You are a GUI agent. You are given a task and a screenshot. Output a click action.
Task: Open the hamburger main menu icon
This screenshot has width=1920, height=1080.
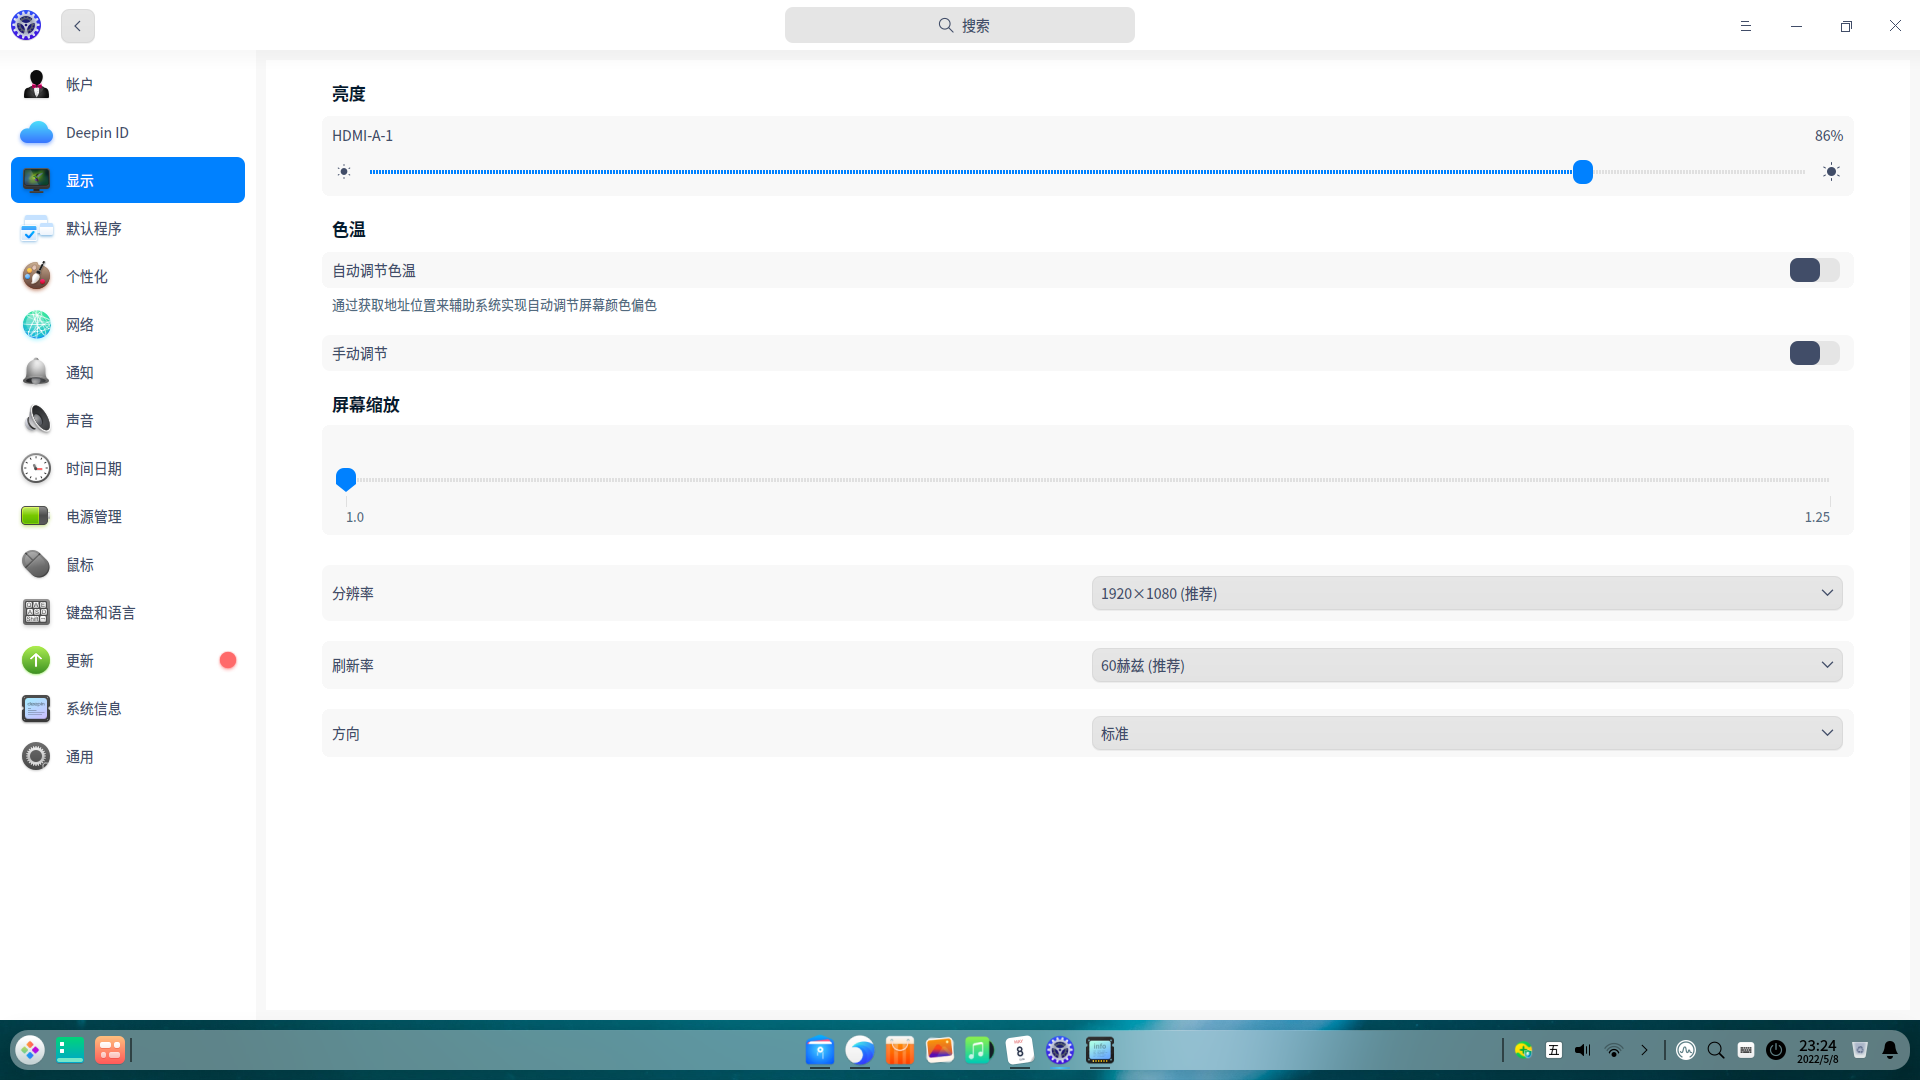1745,26
